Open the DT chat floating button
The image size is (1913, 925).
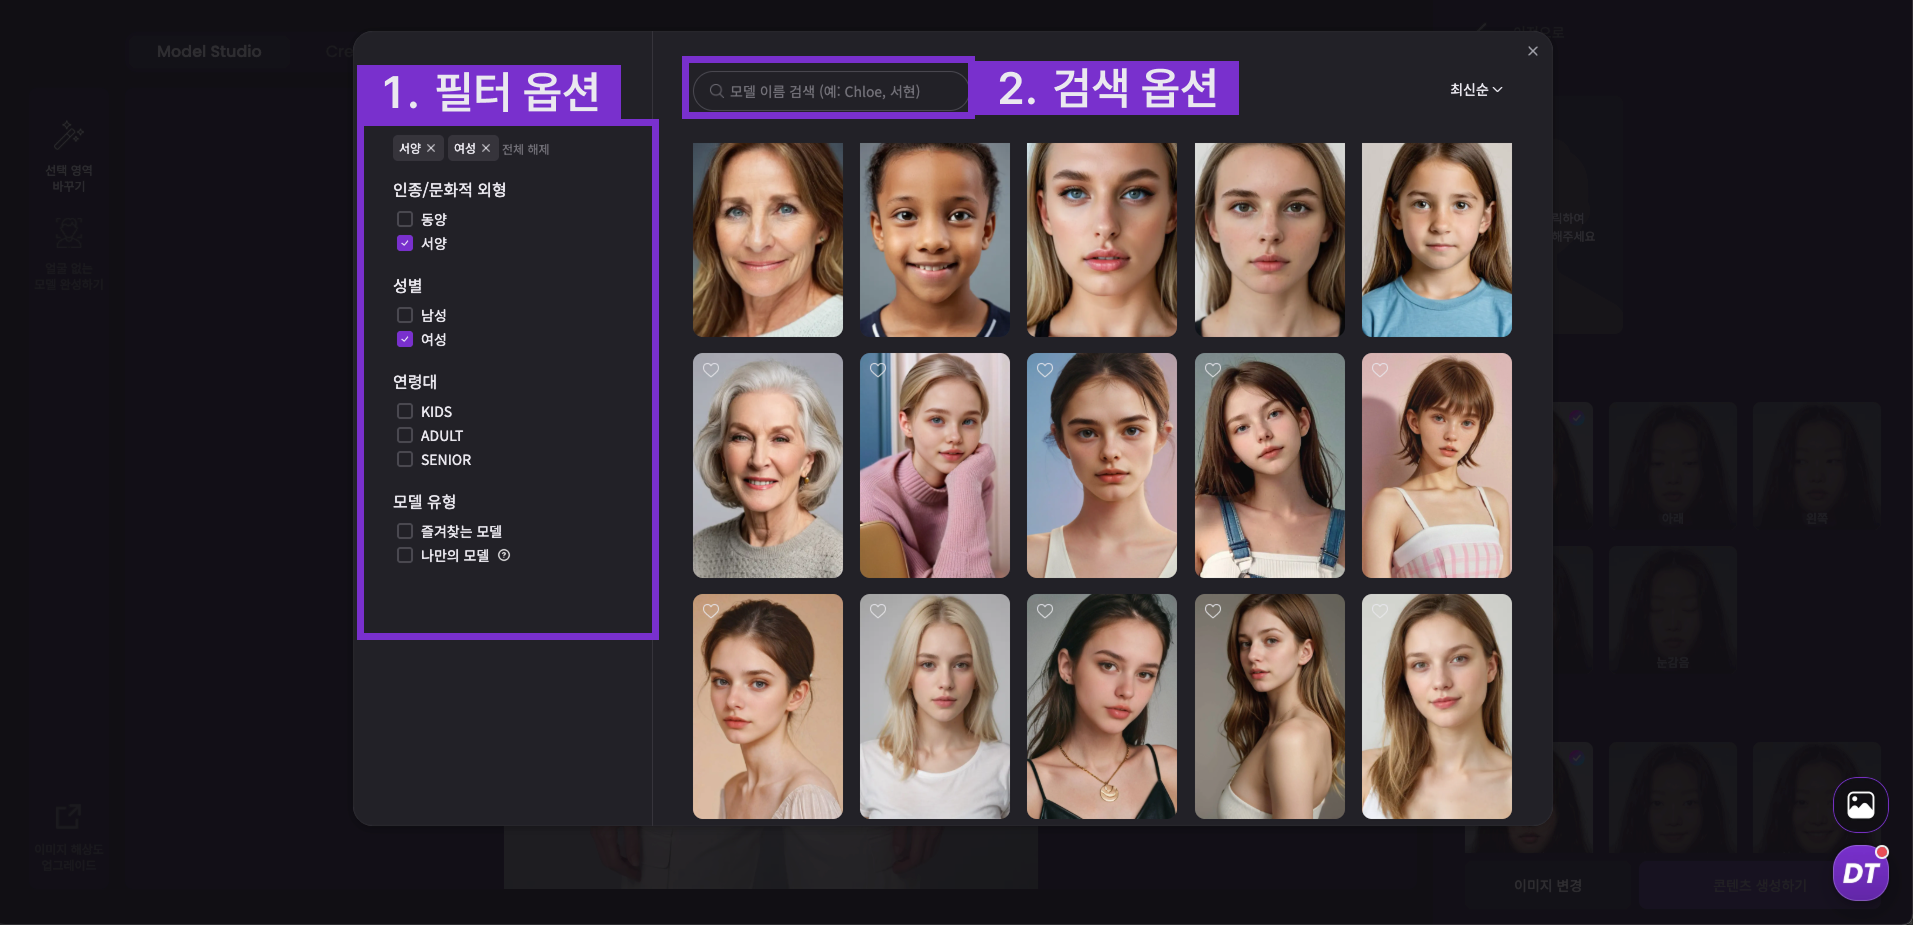click(x=1861, y=873)
